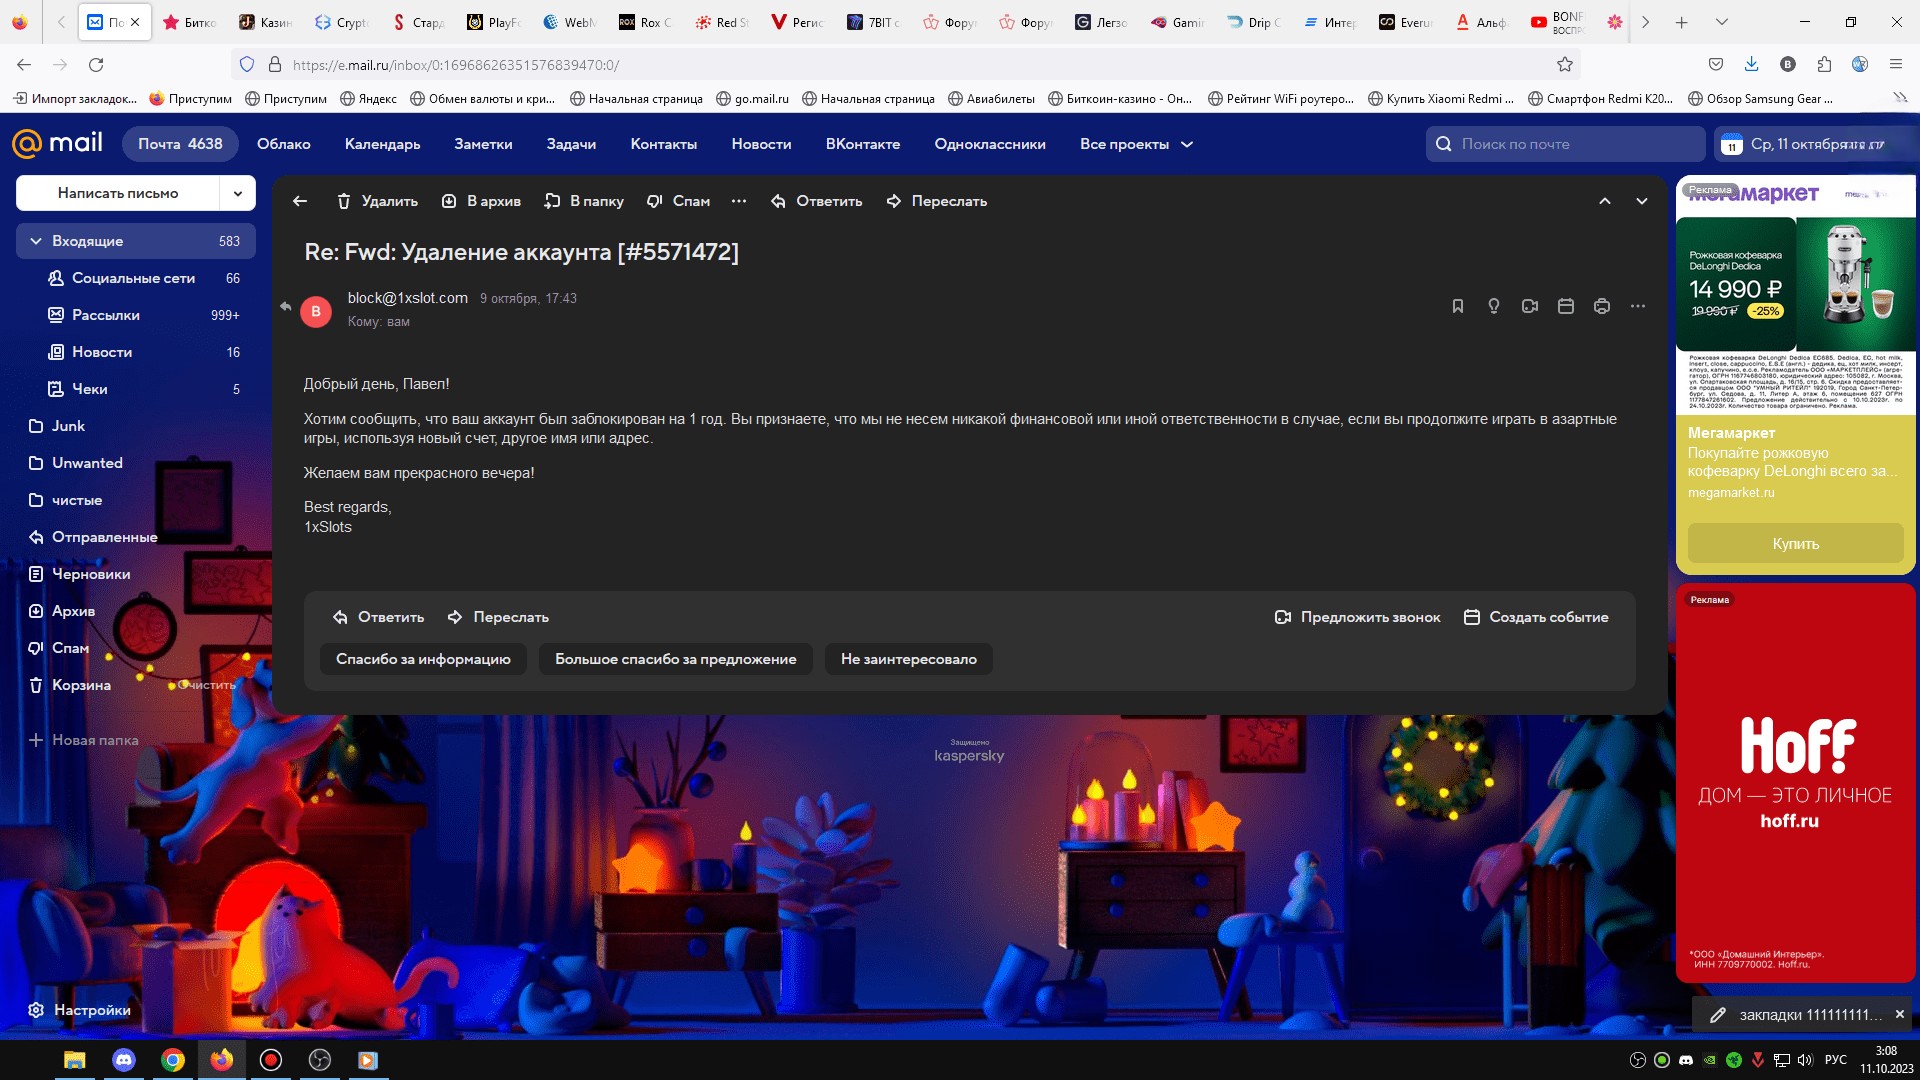Viewport: 1920px width, 1080px height.
Task: Open the Облако section in the top menu
Action: (283, 144)
